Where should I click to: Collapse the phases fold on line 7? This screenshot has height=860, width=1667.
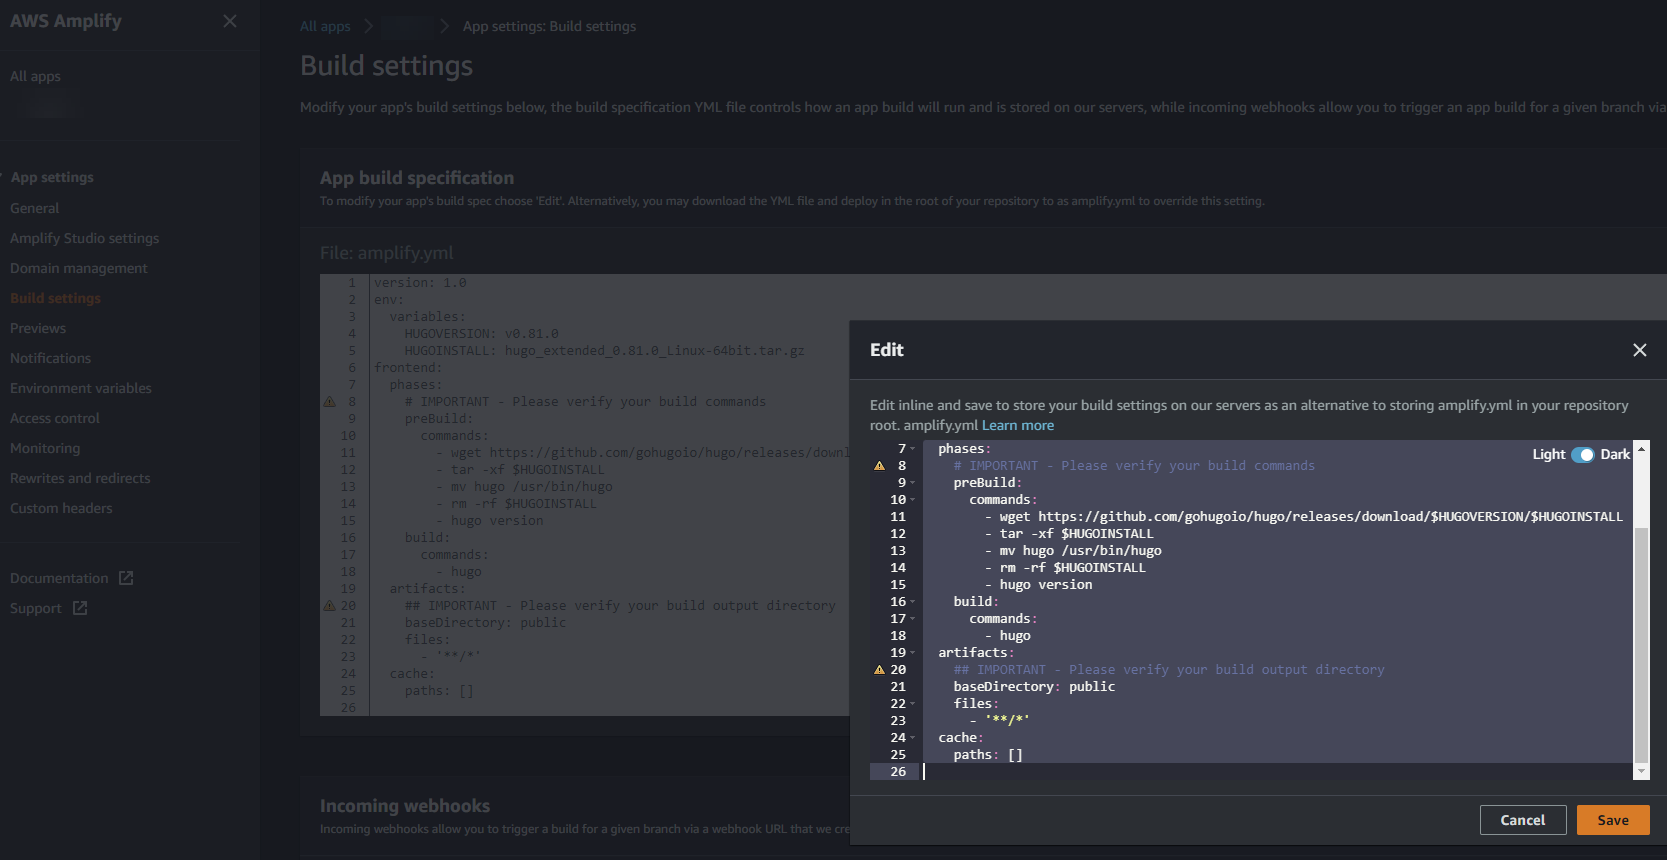(912, 449)
